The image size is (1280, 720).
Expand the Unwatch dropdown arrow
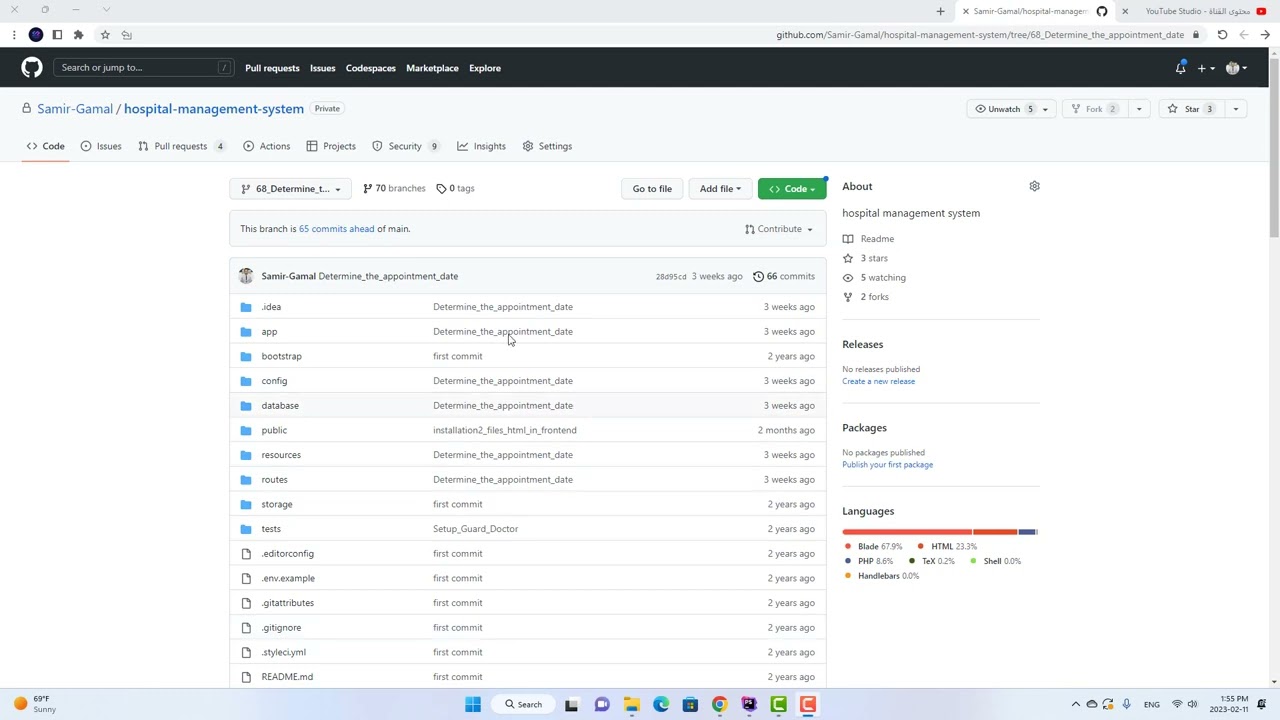pos(1045,109)
